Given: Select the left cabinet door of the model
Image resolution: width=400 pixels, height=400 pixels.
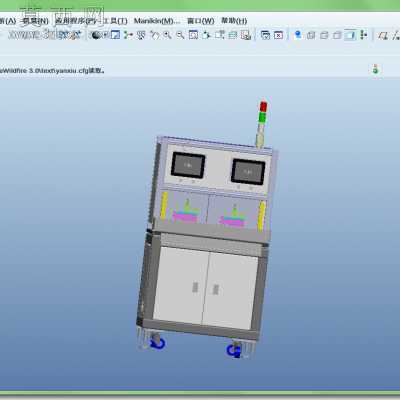Looking at the screenshot, I should click(181, 285).
